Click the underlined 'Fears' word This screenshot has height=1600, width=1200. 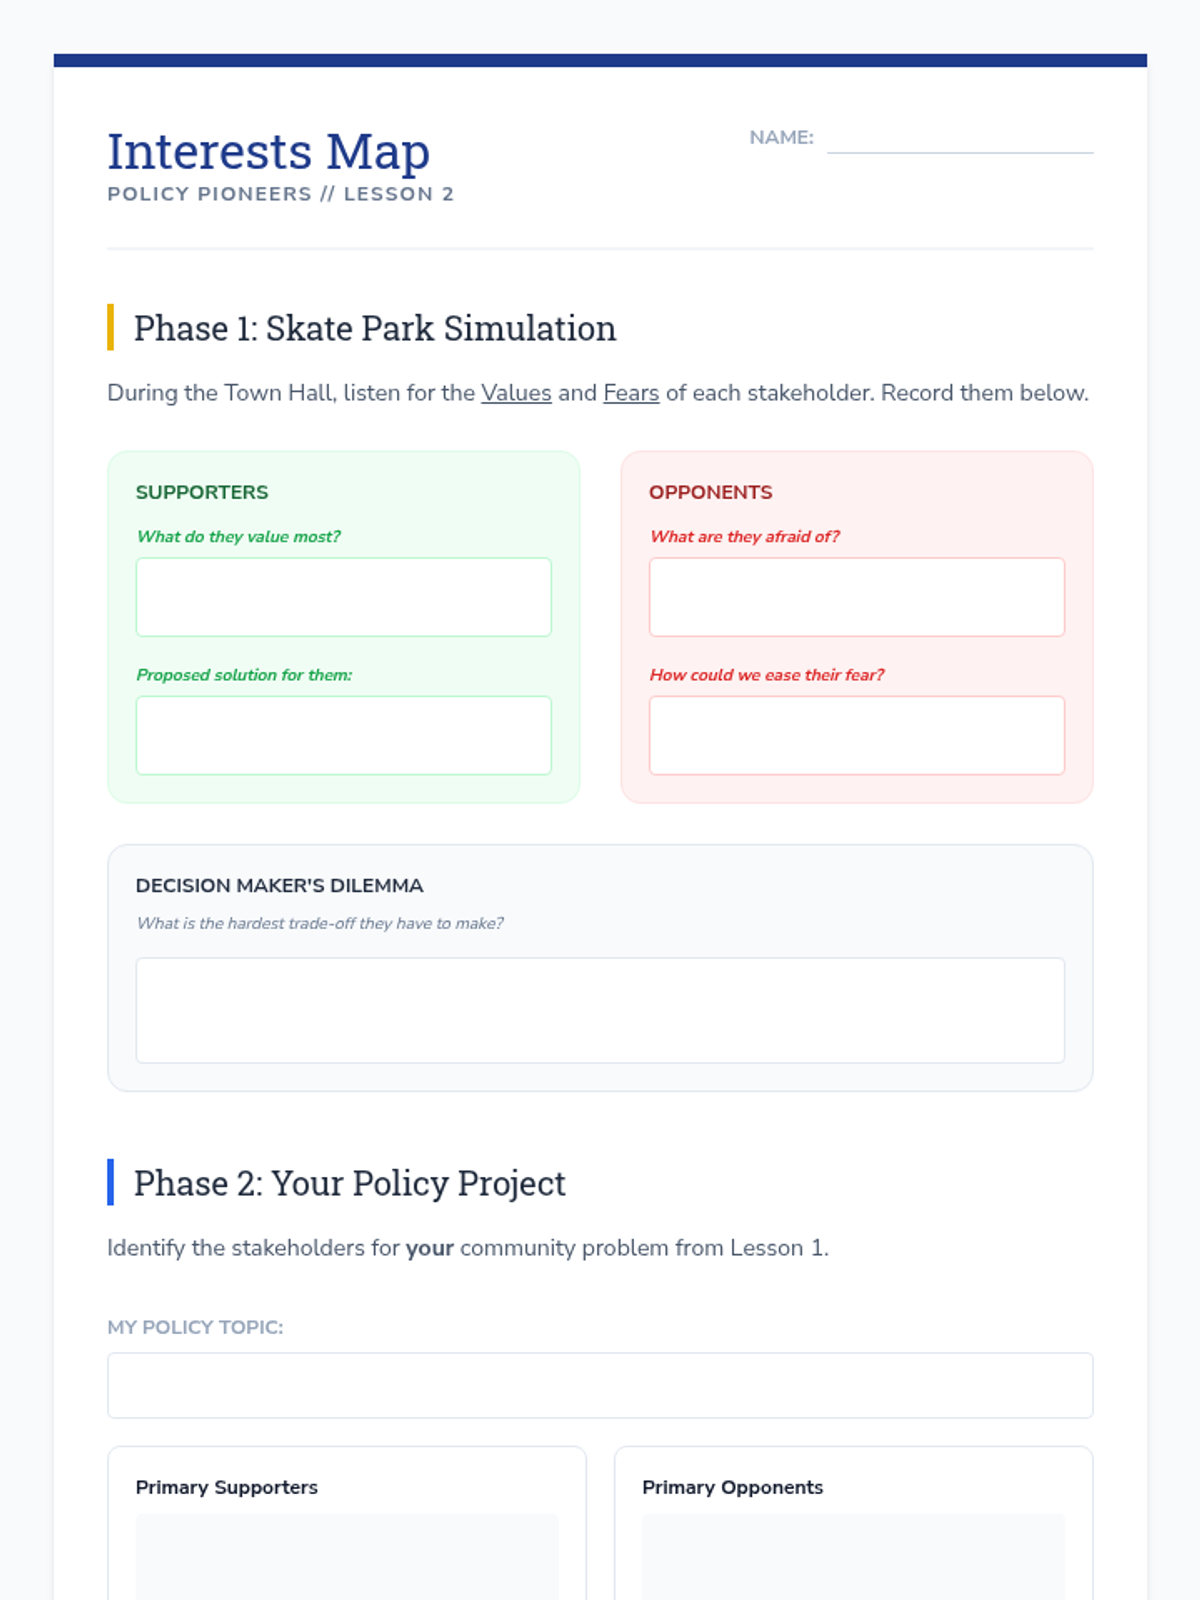(x=631, y=393)
